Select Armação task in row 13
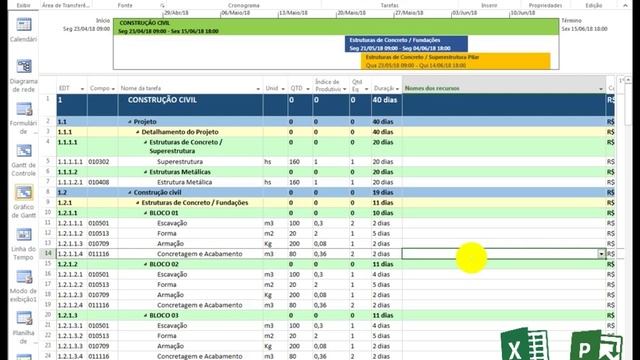640x360 pixels. click(170, 244)
